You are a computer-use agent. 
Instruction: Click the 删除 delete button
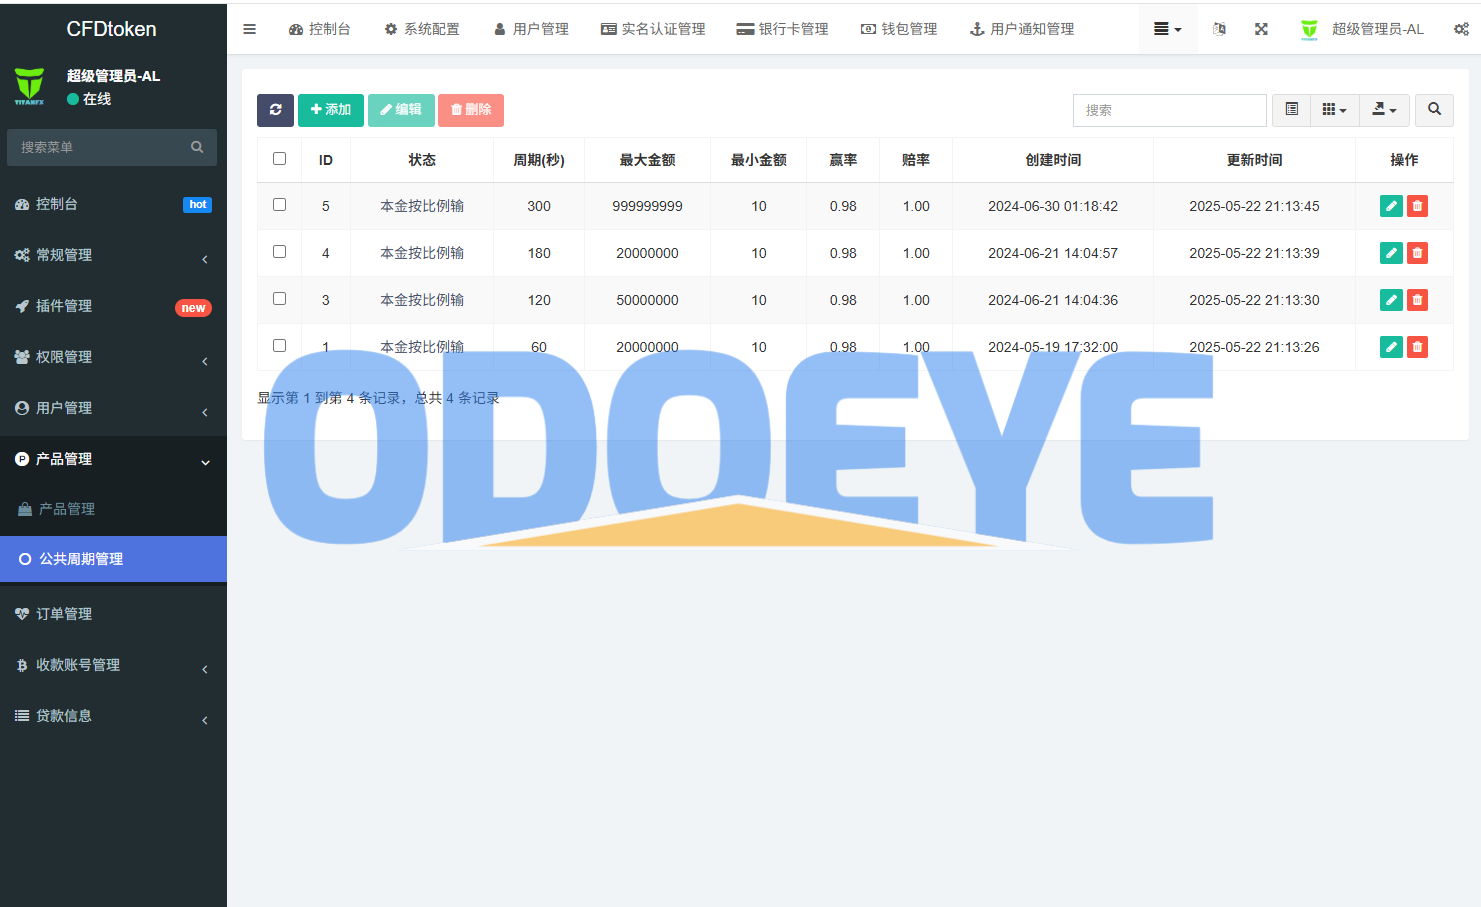coord(471,110)
